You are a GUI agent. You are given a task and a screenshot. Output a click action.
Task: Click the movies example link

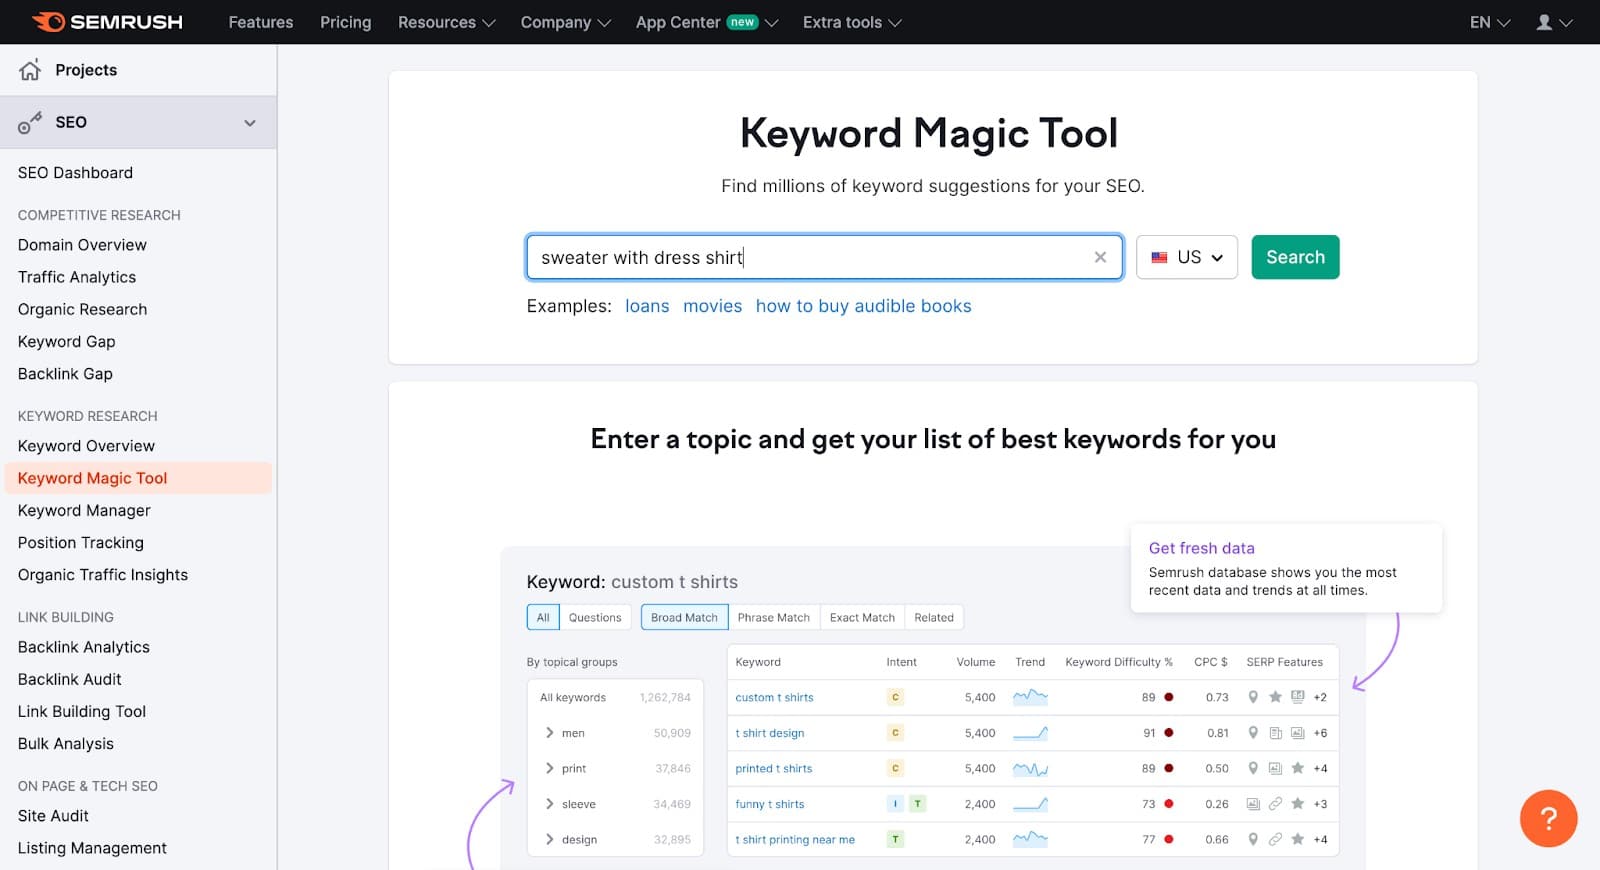pos(712,306)
